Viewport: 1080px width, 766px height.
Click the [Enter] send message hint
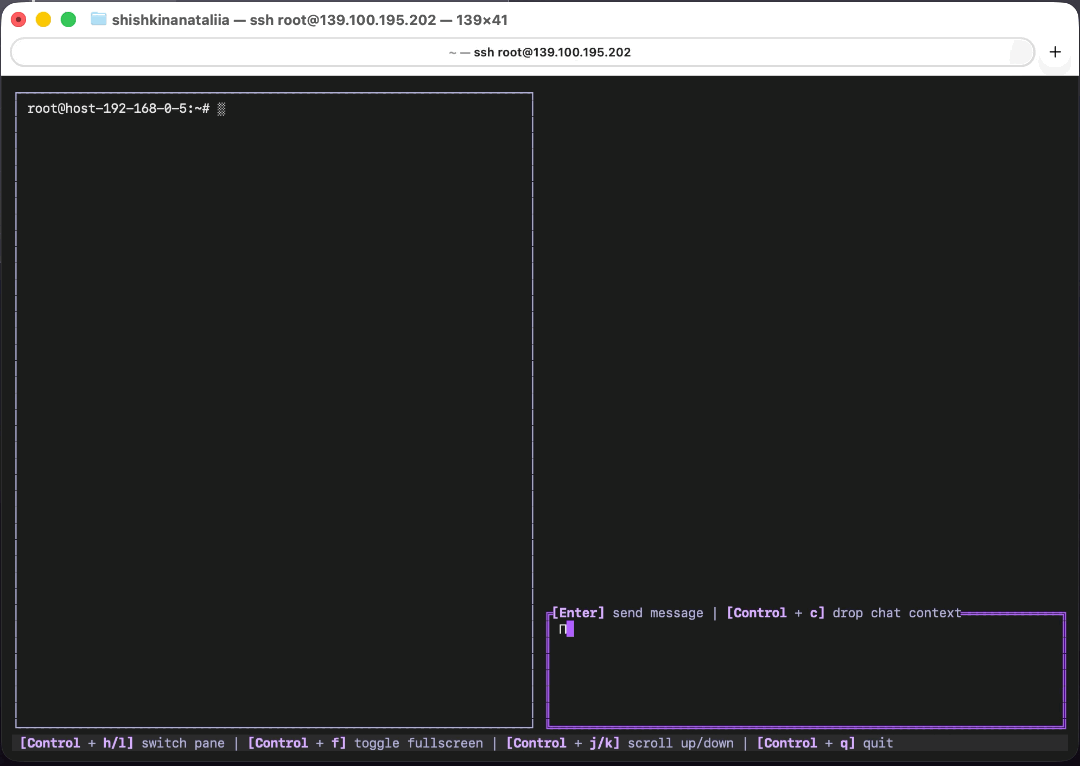click(627, 613)
